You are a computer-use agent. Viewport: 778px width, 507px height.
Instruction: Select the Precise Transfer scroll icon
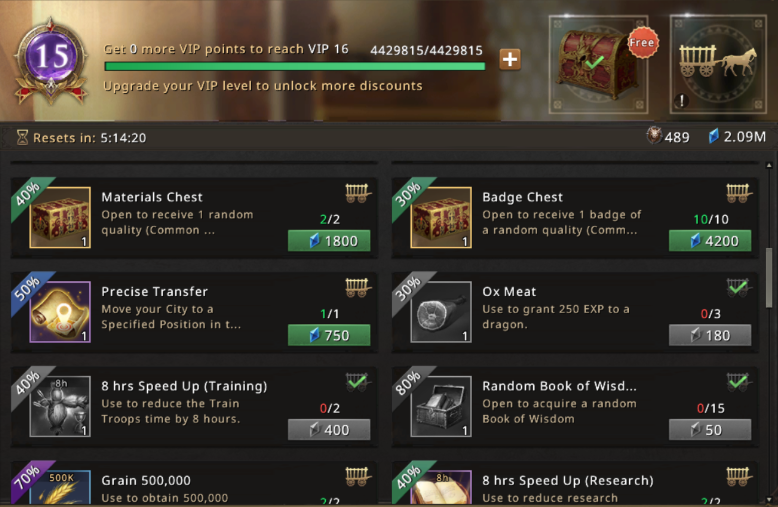[60, 312]
